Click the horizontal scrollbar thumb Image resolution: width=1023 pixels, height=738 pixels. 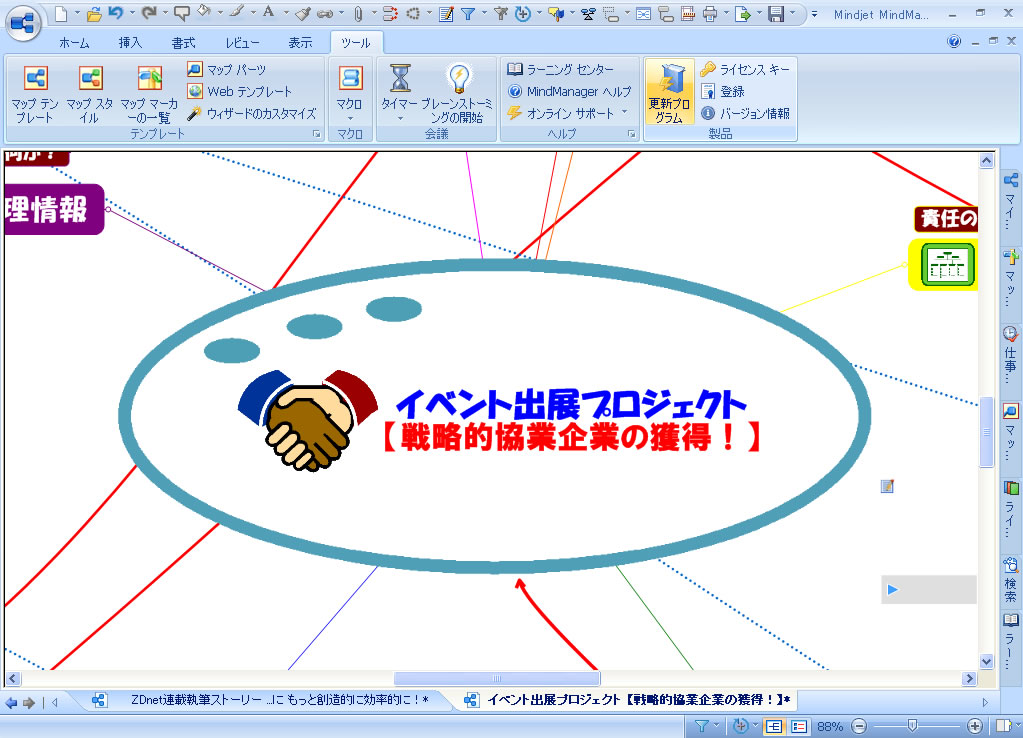496,679
